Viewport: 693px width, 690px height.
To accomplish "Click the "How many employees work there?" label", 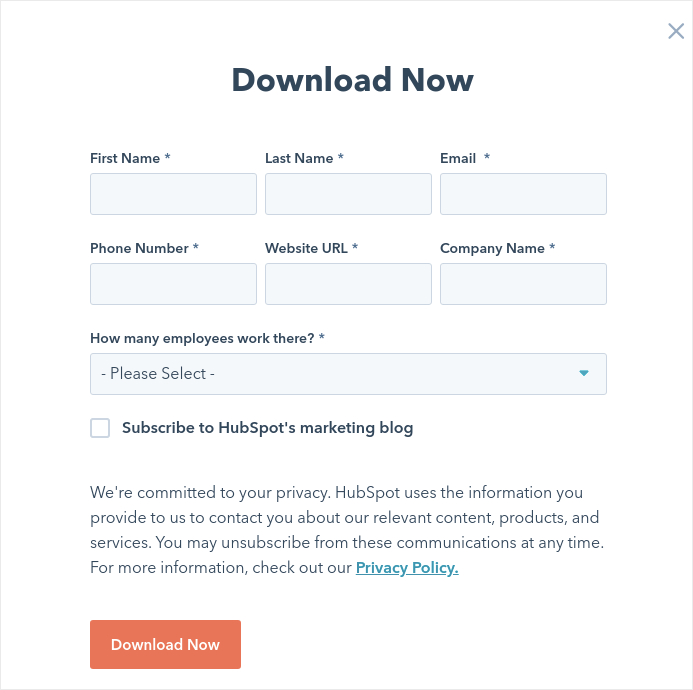I will pyautogui.click(x=202, y=338).
